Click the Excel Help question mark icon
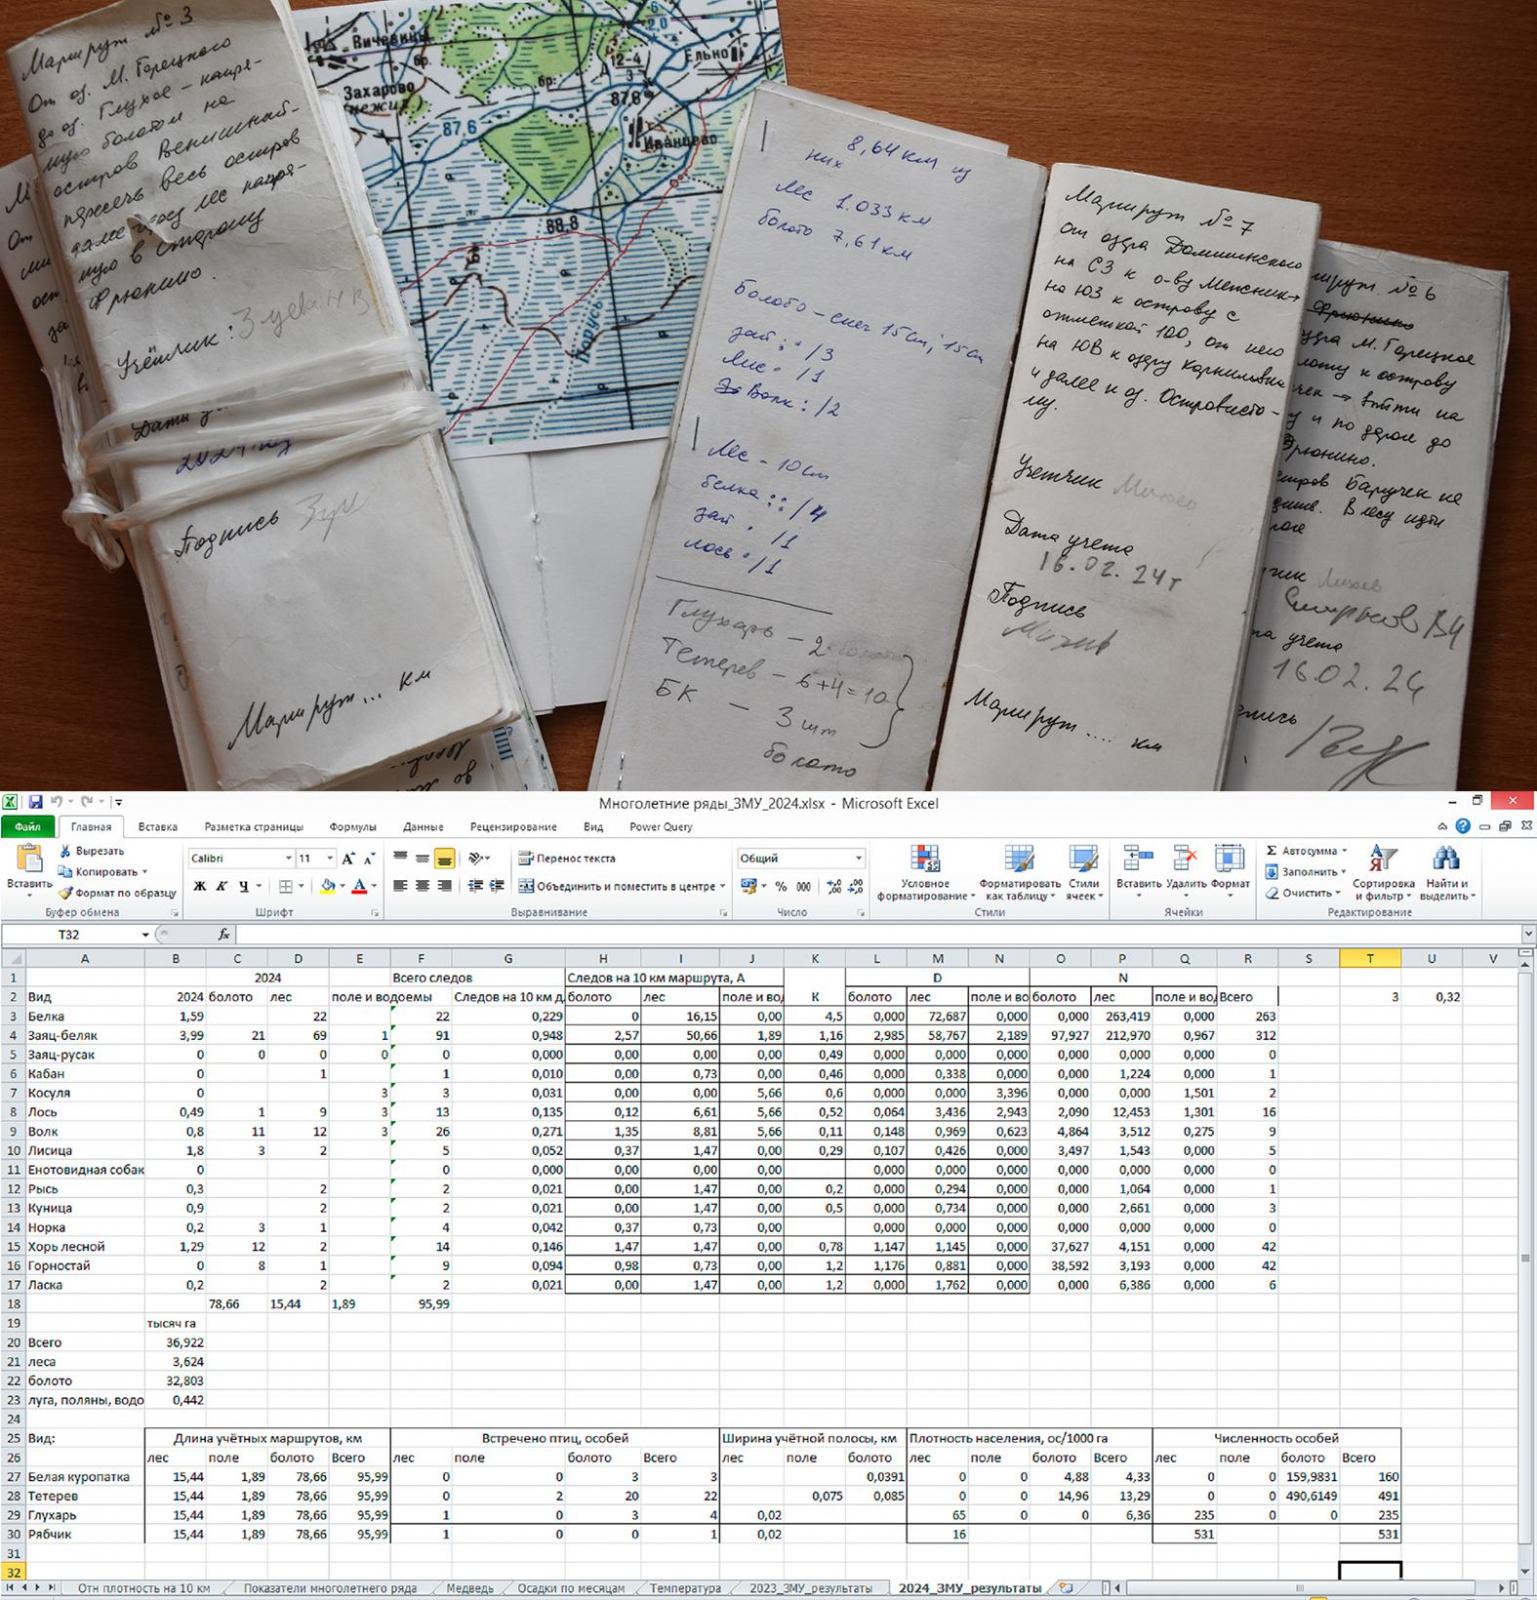The image size is (1537, 1600). click(1463, 826)
